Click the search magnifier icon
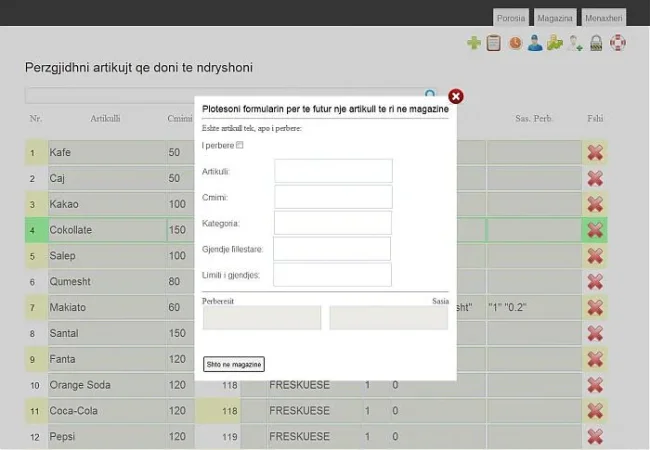 click(431, 96)
